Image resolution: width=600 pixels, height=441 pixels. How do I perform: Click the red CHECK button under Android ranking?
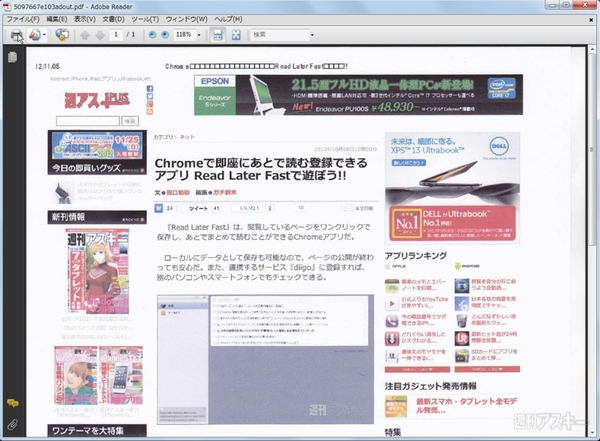click(487, 369)
